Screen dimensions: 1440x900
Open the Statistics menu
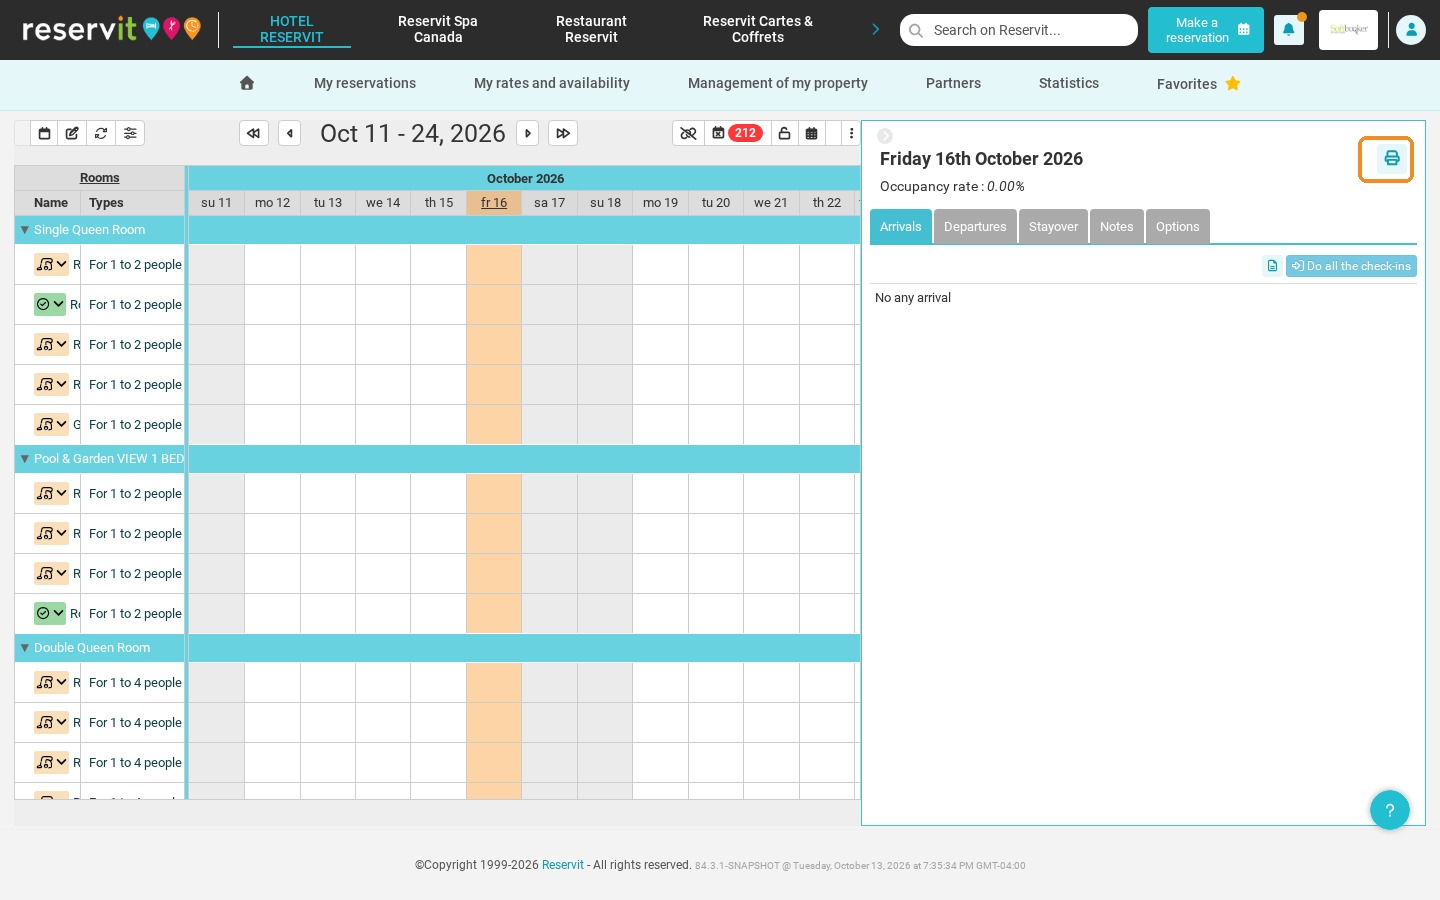1069,83
